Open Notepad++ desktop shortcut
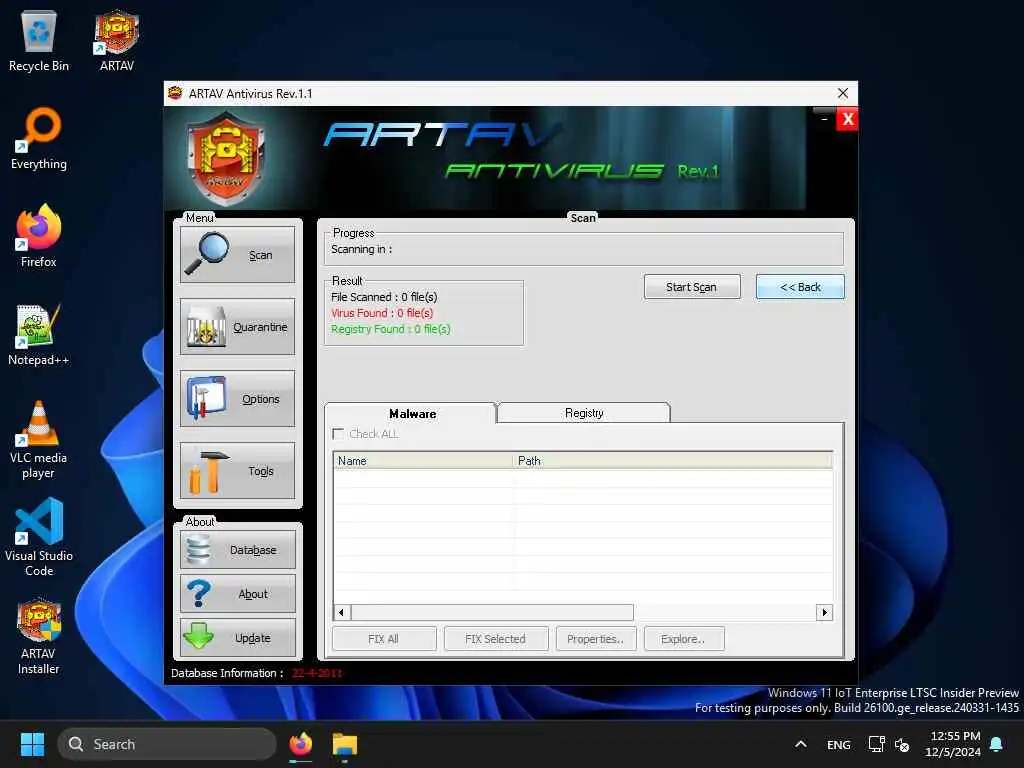1024x768 pixels. click(x=39, y=334)
